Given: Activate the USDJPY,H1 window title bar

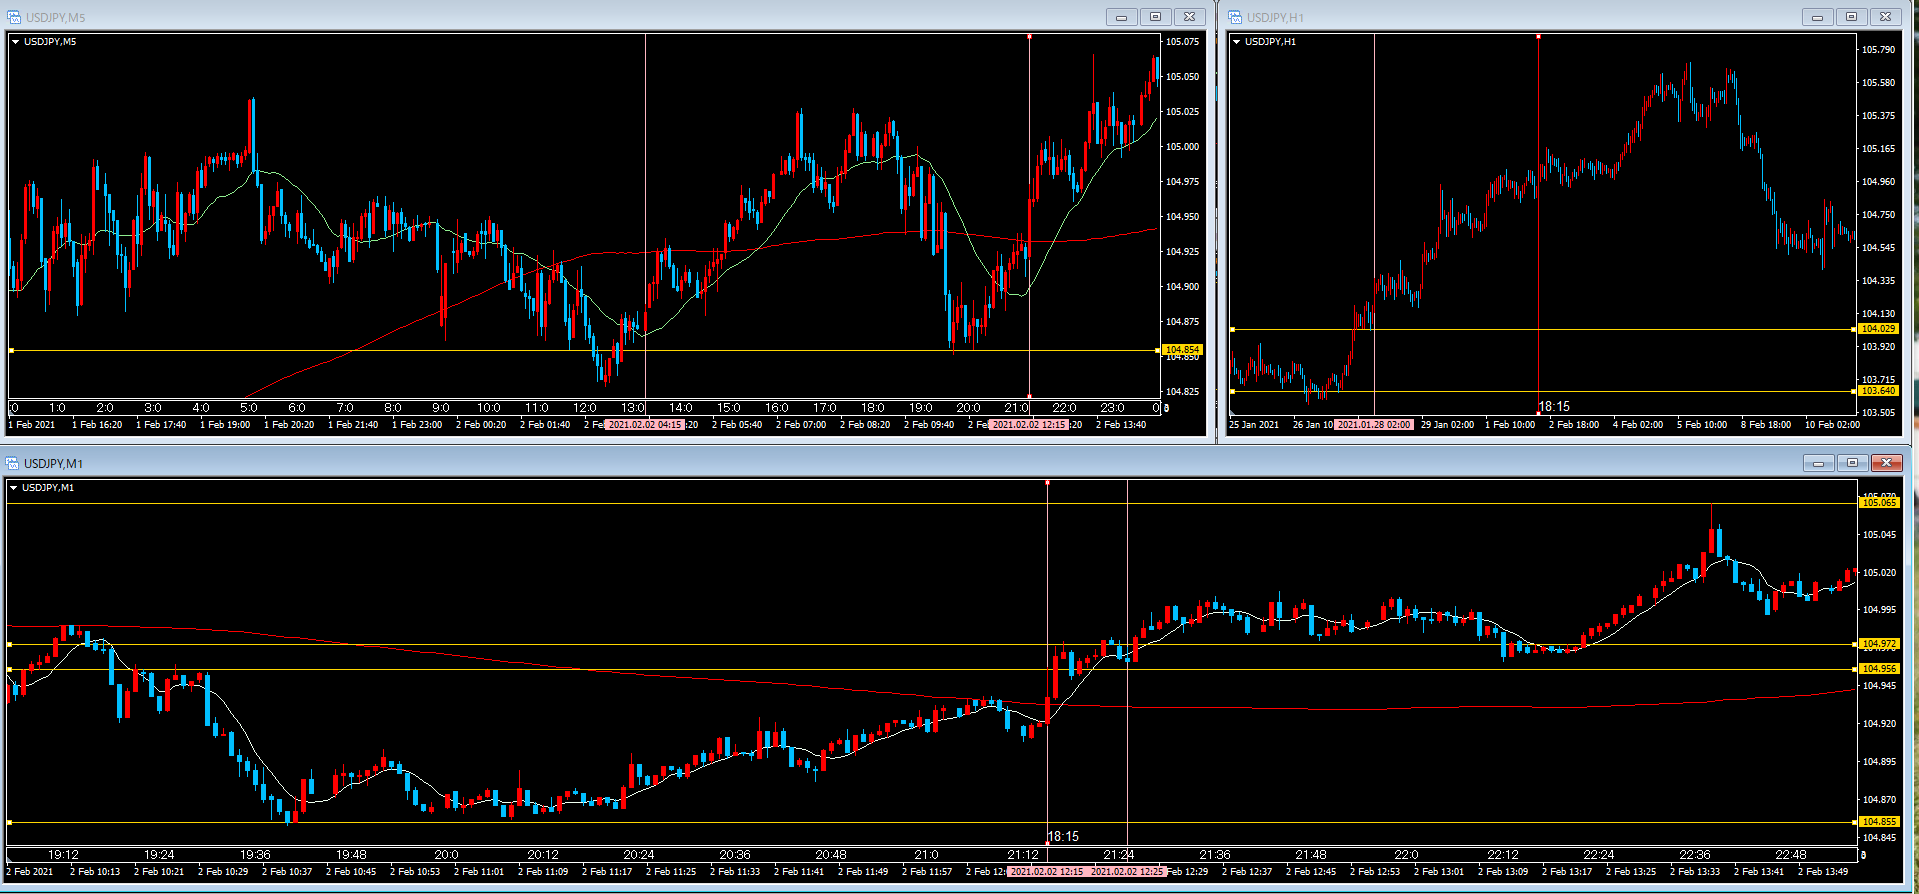Looking at the screenshot, I should click(x=1500, y=17).
